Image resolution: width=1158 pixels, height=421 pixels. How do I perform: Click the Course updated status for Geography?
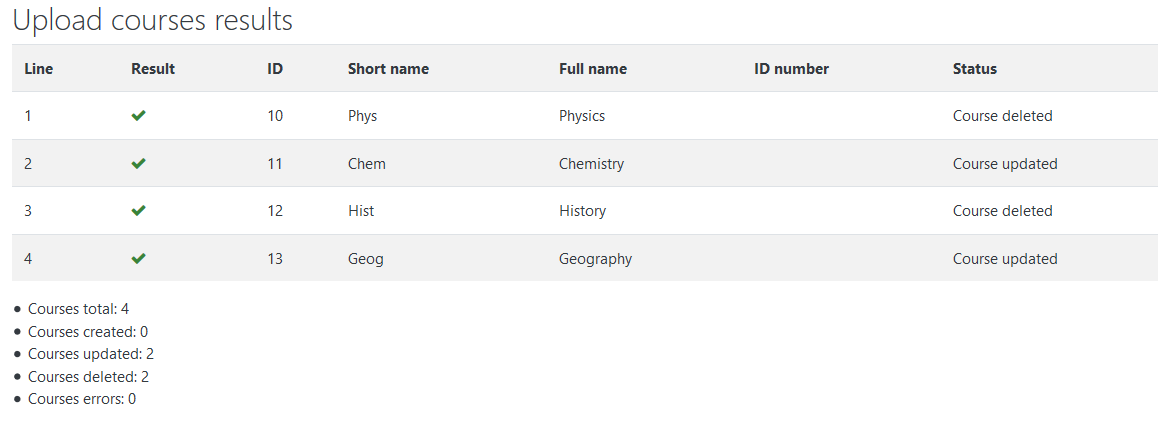[1005, 259]
